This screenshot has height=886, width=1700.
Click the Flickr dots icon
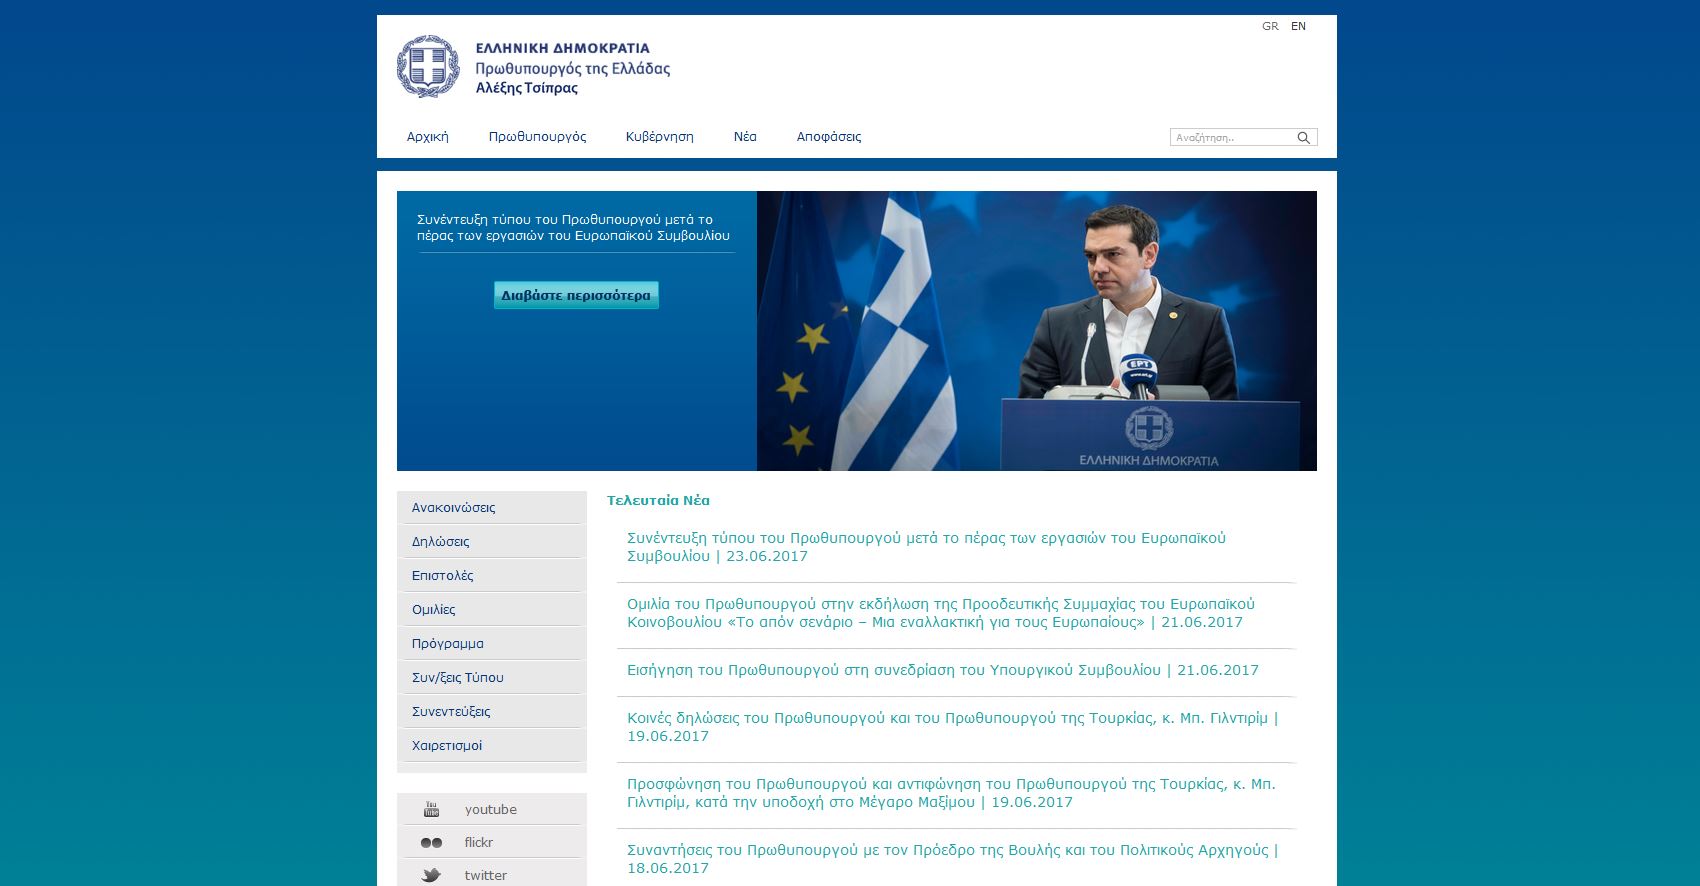click(x=431, y=842)
